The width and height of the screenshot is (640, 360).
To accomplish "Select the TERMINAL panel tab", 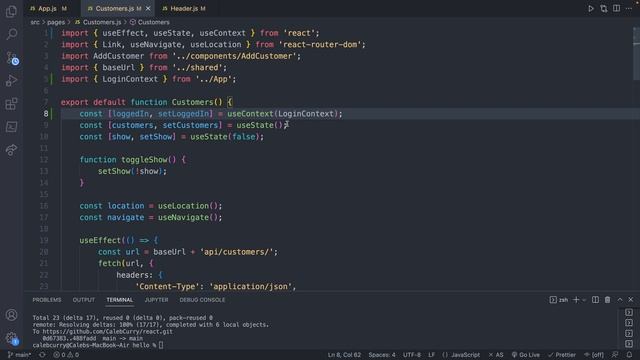I will 120,300.
